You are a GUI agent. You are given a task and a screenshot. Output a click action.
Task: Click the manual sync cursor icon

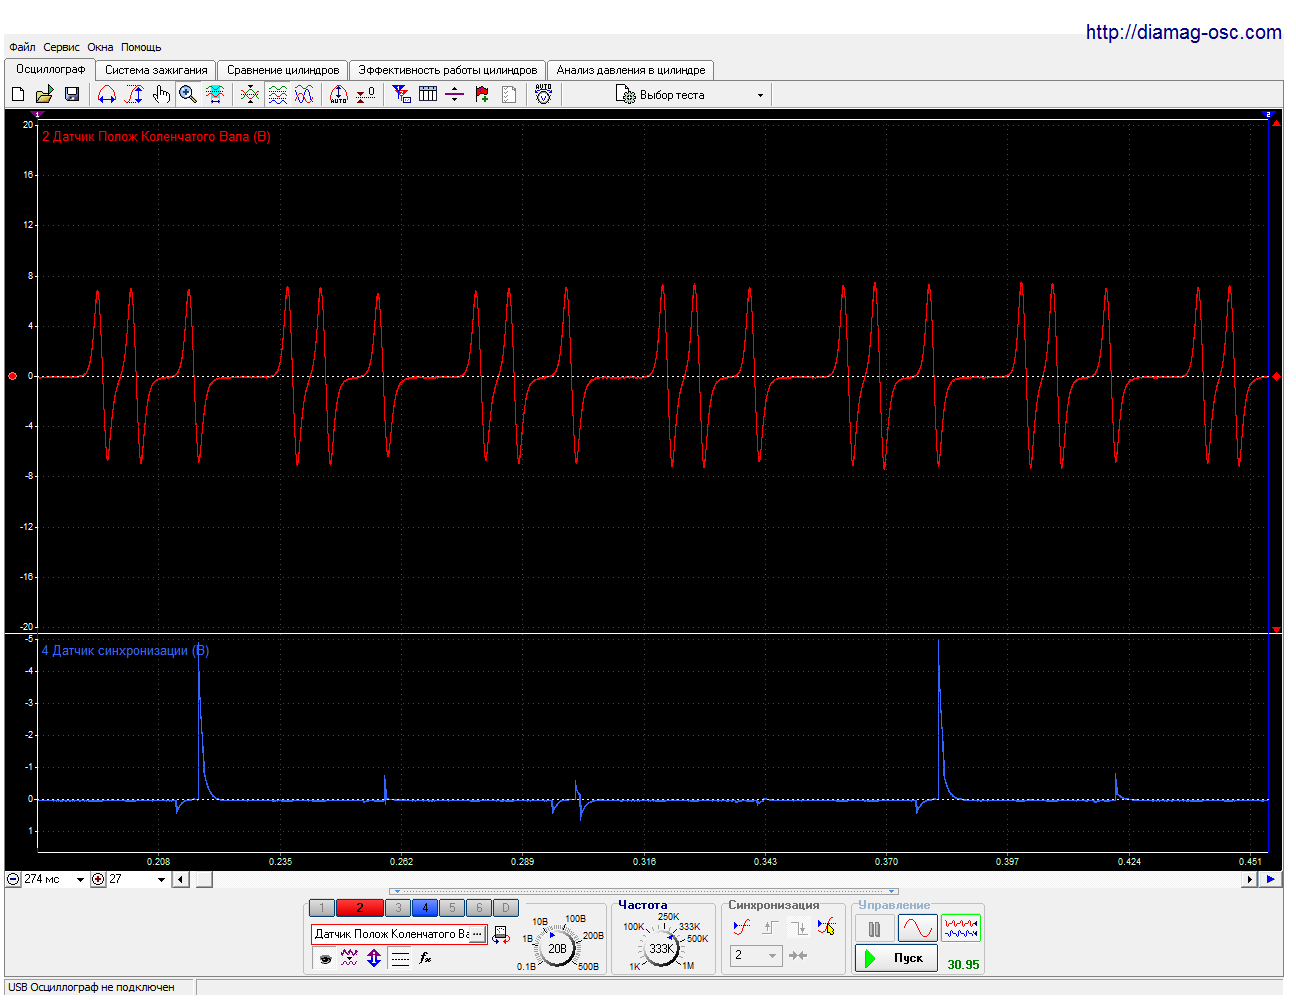[826, 927]
